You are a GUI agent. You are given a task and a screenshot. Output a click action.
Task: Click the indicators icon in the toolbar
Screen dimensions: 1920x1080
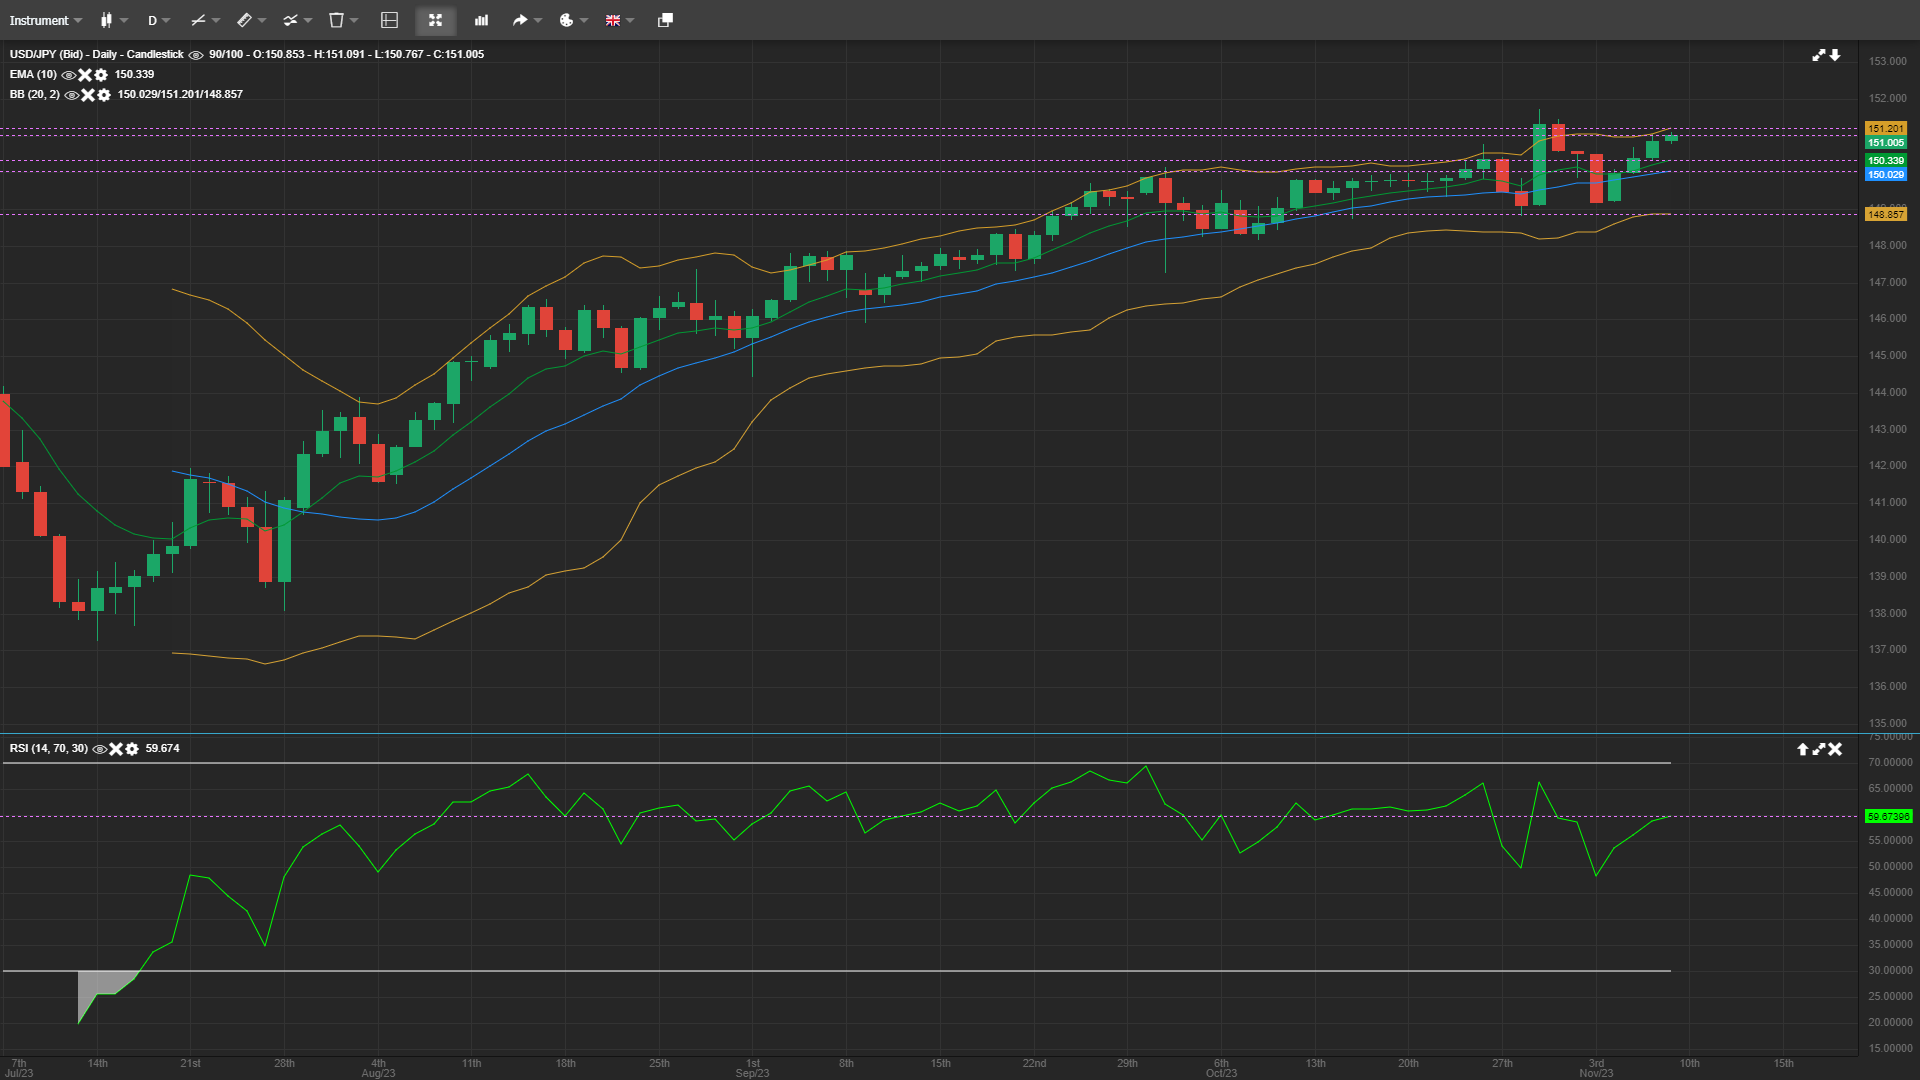pos(290,20)
